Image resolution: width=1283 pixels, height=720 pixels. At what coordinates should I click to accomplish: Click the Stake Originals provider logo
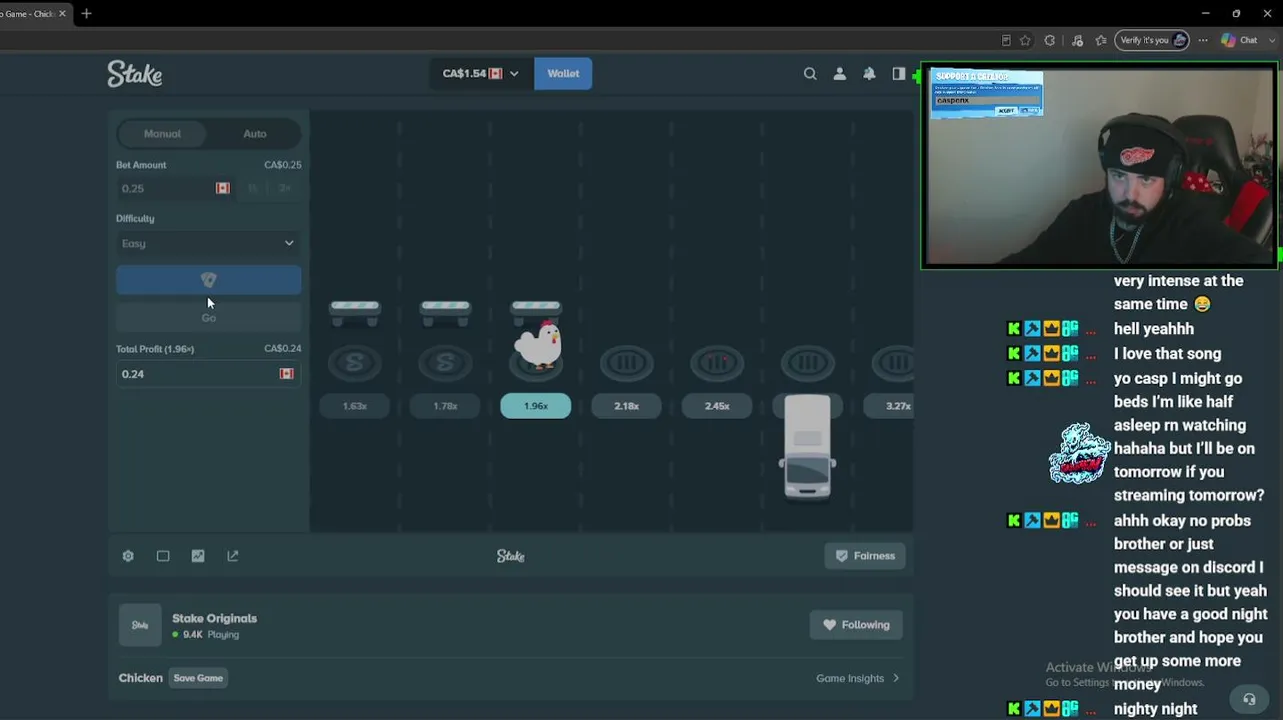coord(140,625)
